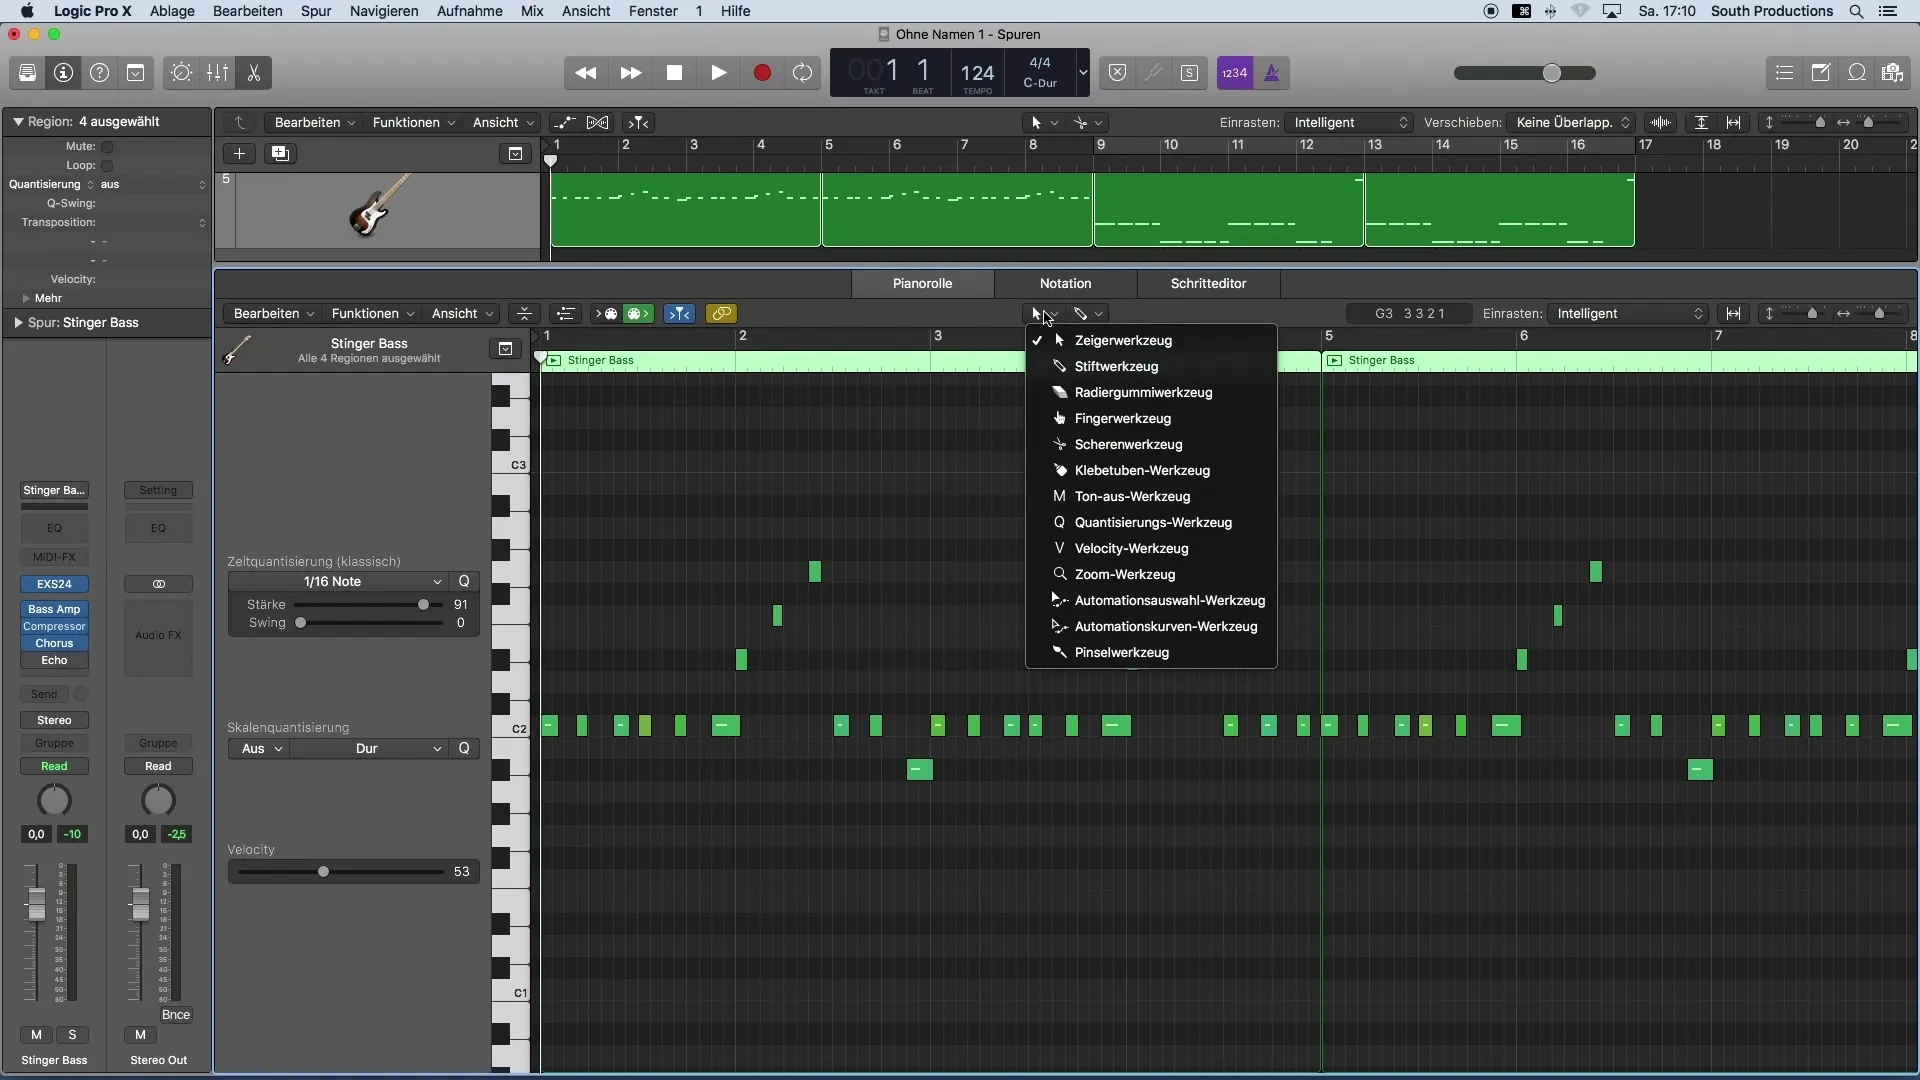This screenshot has width=1920, height=1080.
Task: Expand the Spur: Stinger Bass section
Action: [18, 323]
